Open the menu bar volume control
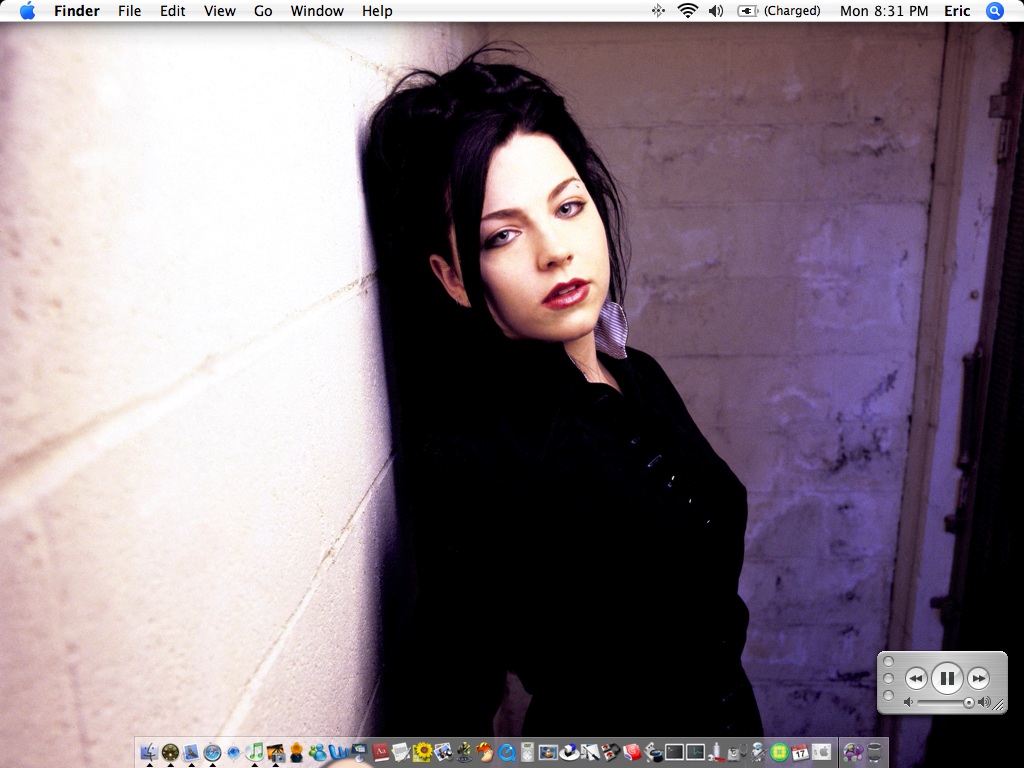1024x768 pixels. click(x=716, y=10)
